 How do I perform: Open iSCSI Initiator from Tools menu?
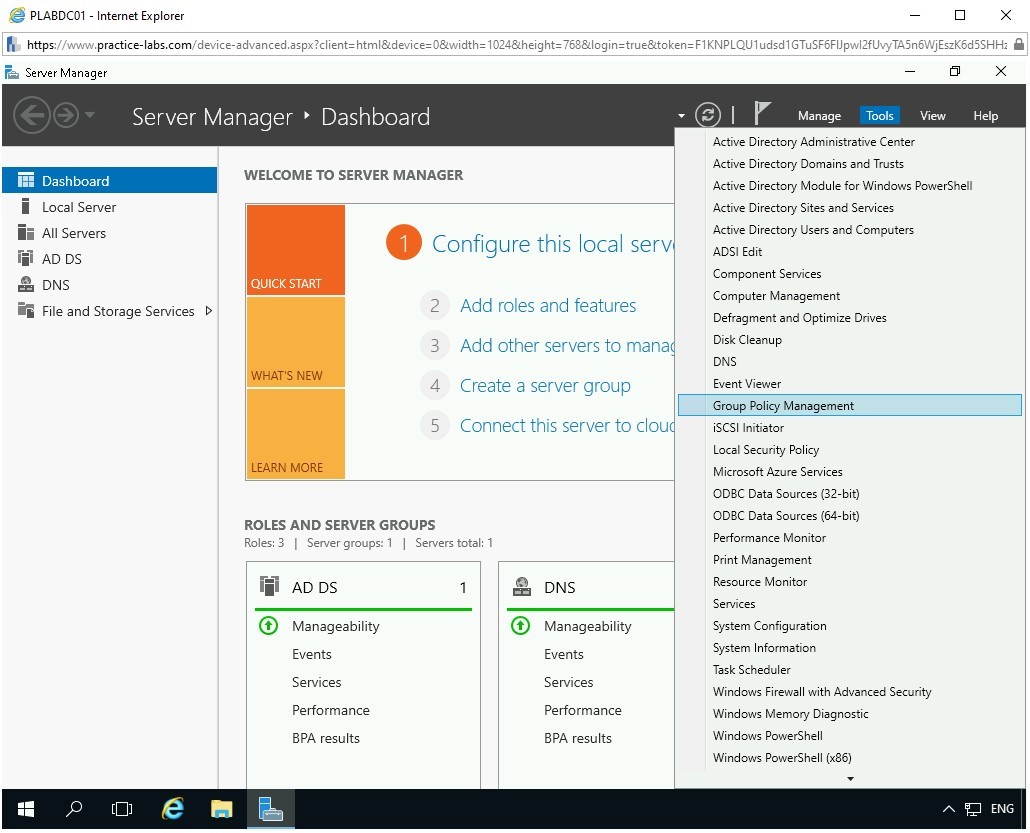coord(849,428)
